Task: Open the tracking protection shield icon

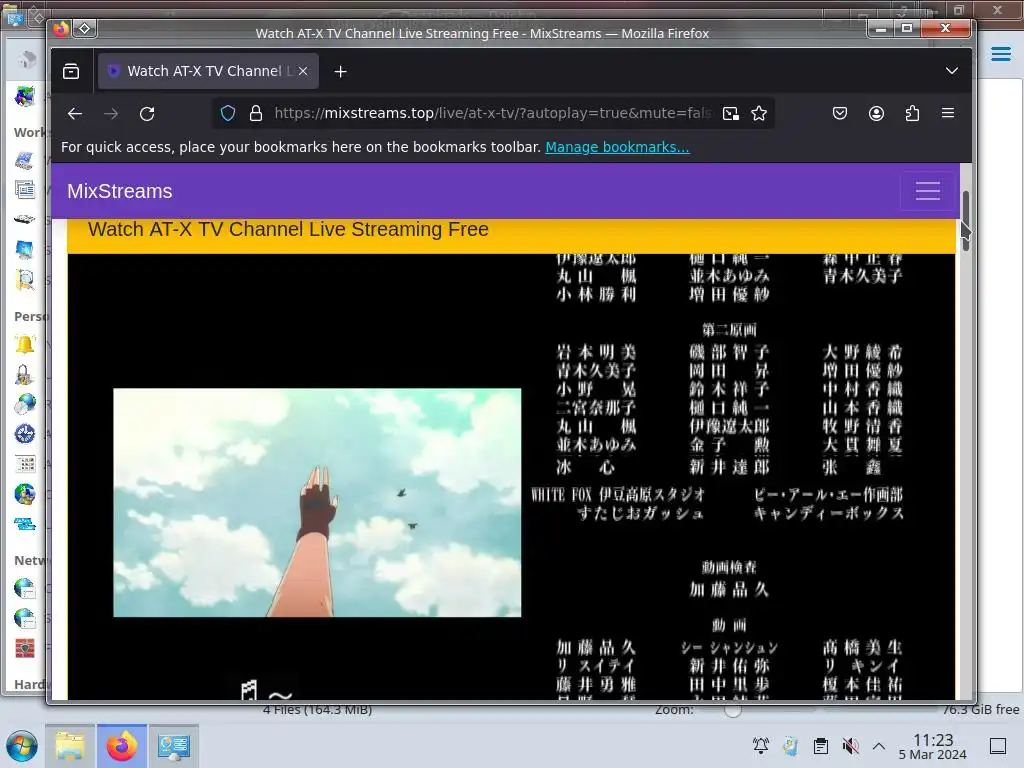Action: (227, 114)
